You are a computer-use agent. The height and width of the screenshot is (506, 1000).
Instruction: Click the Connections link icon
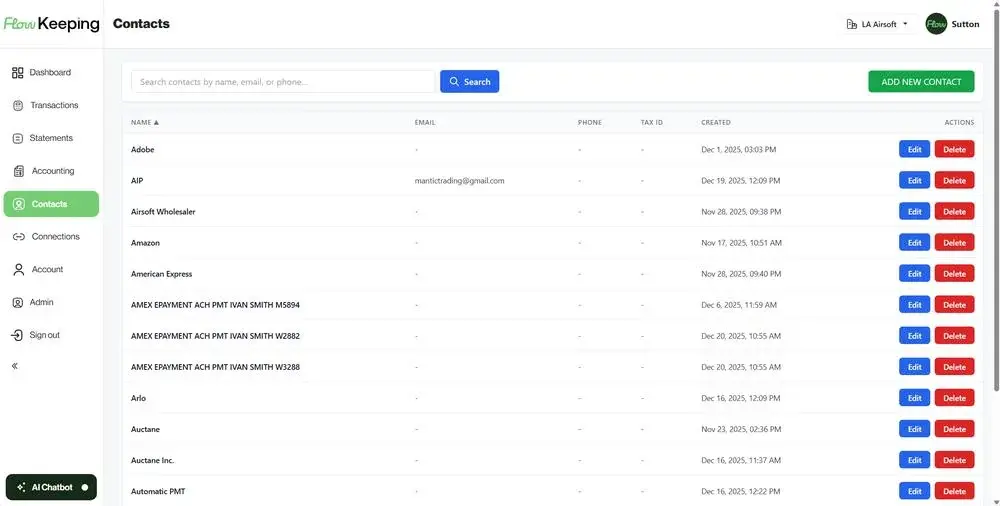18,237
